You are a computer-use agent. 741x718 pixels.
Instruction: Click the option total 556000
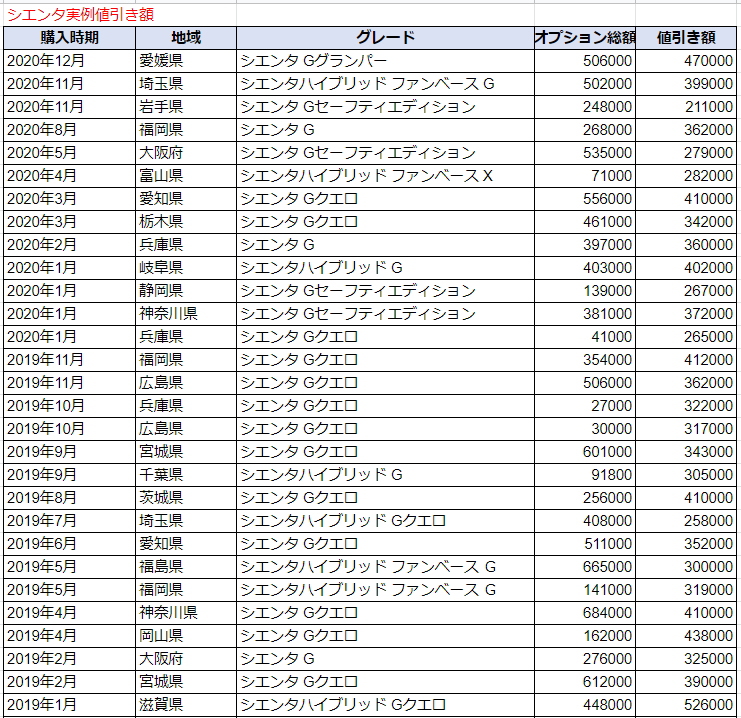pos(585,199)
